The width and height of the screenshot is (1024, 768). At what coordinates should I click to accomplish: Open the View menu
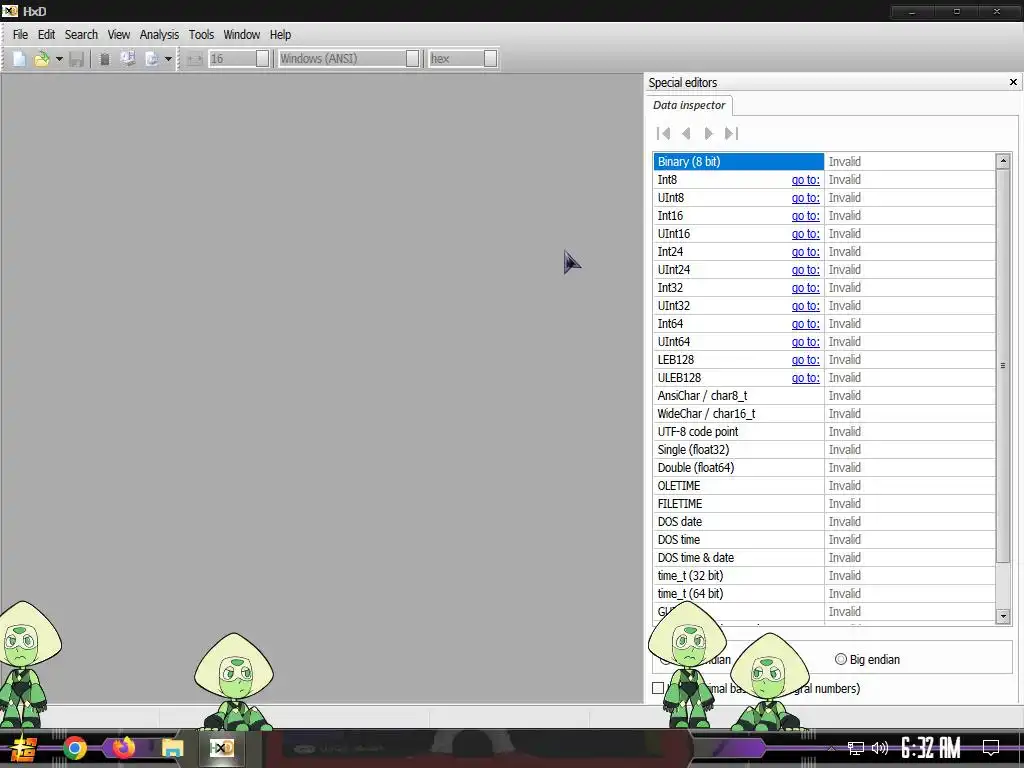tap(118, 35)
